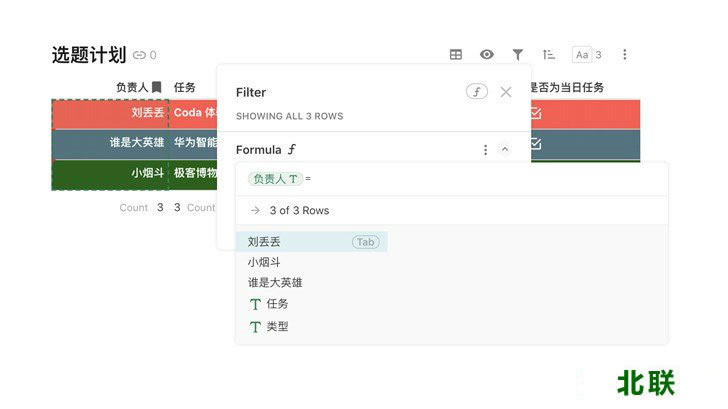Select 刘丢丢 from the autocomplete suggestions
The height and width of the screenshot is (409, 728).
coord(265,242)
